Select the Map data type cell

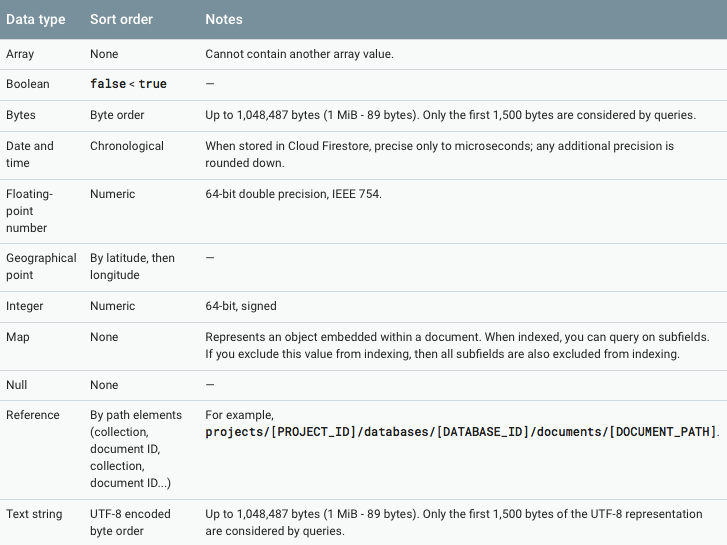[18, 337]
